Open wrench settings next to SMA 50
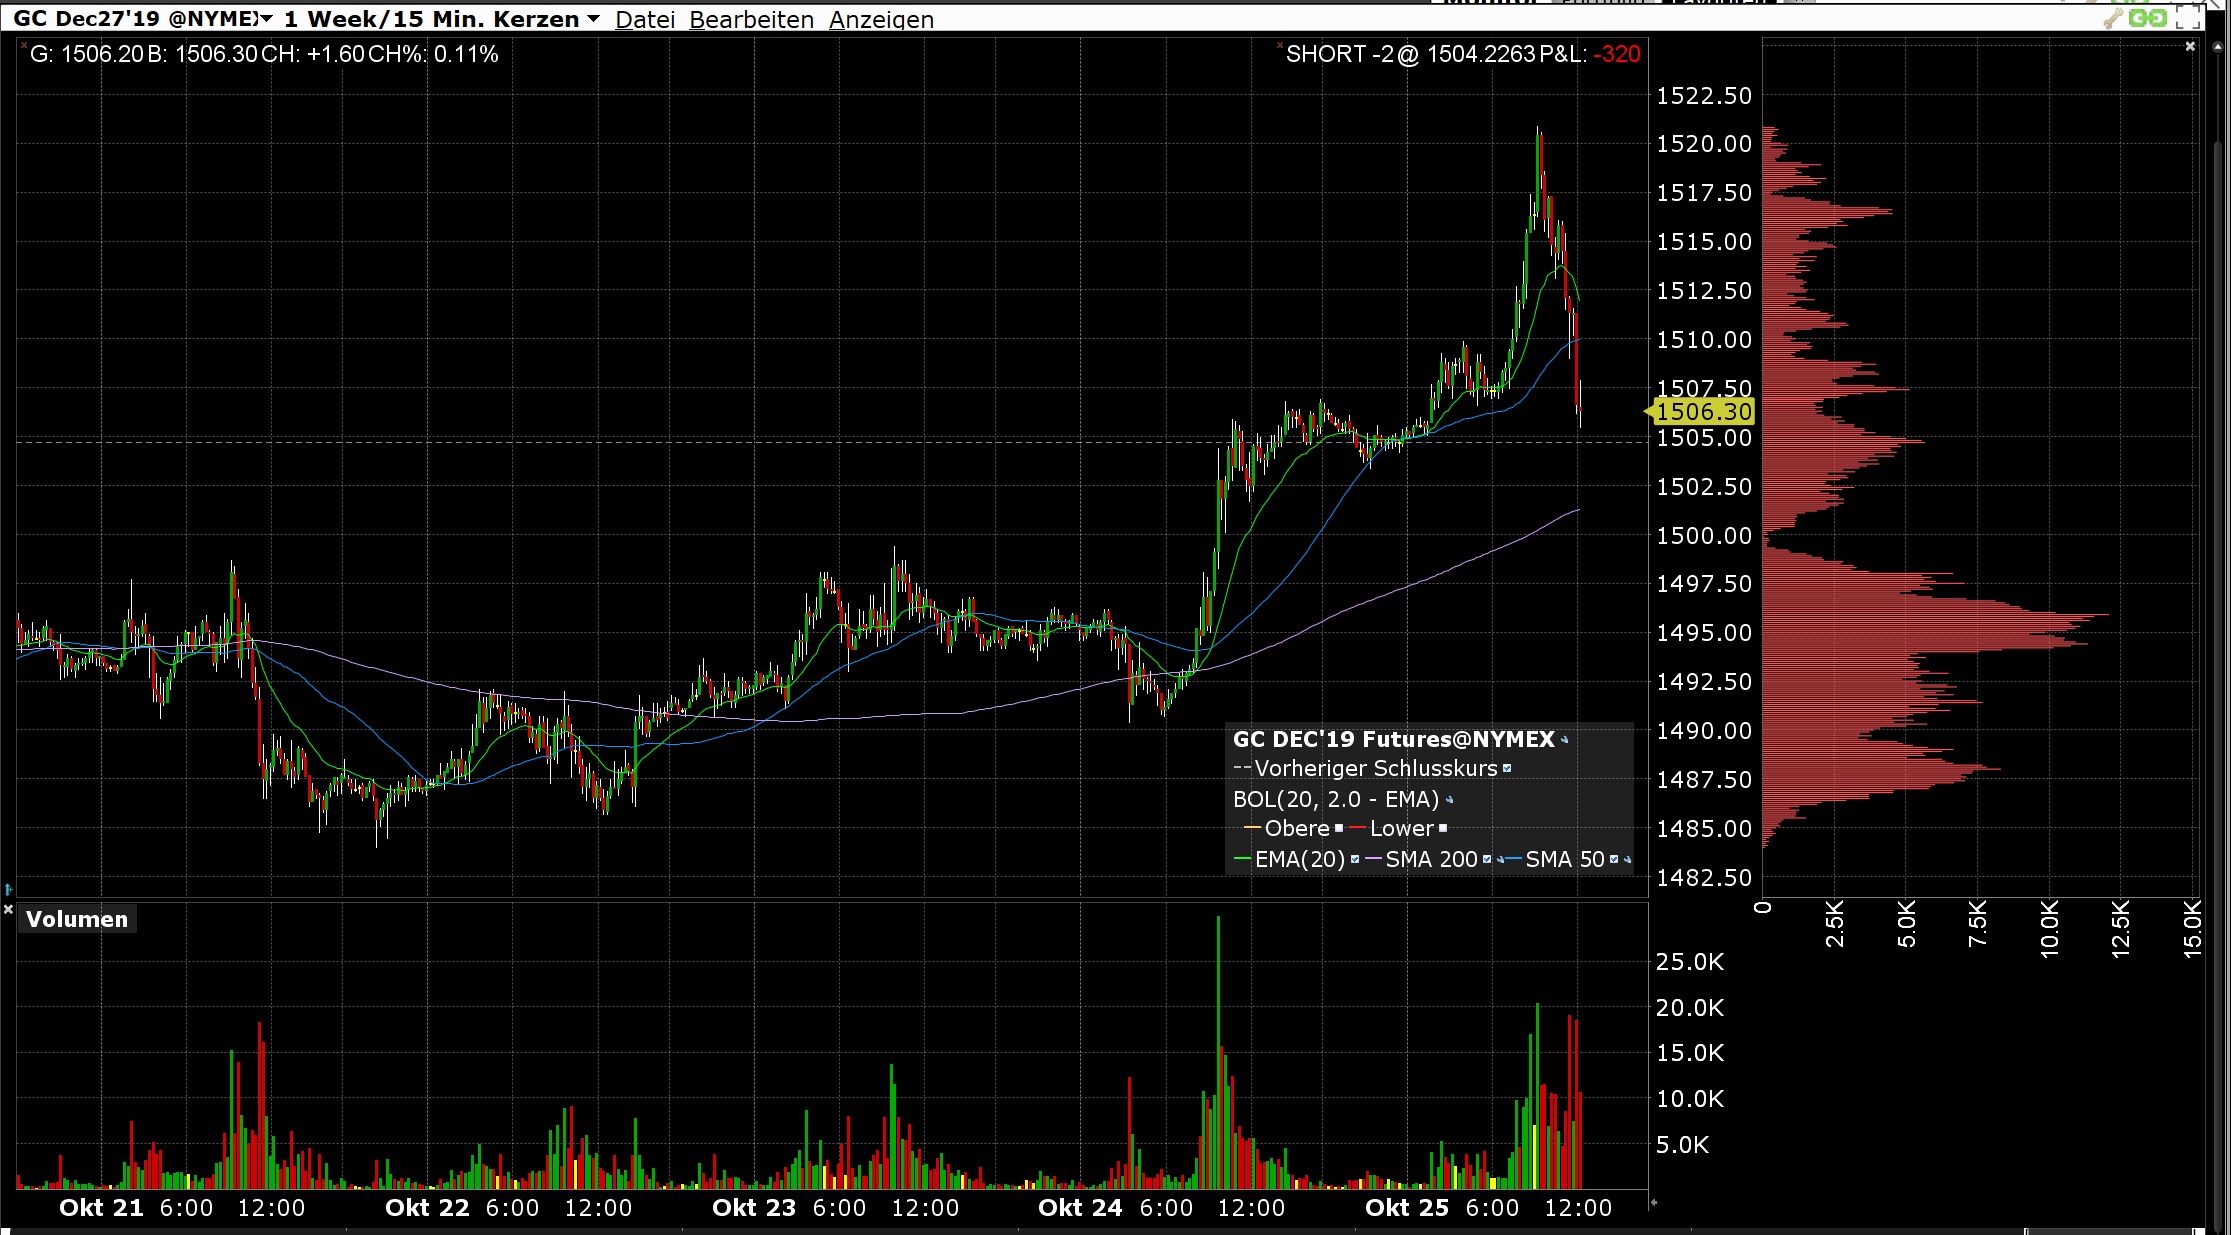 (x=1627, y=859)
